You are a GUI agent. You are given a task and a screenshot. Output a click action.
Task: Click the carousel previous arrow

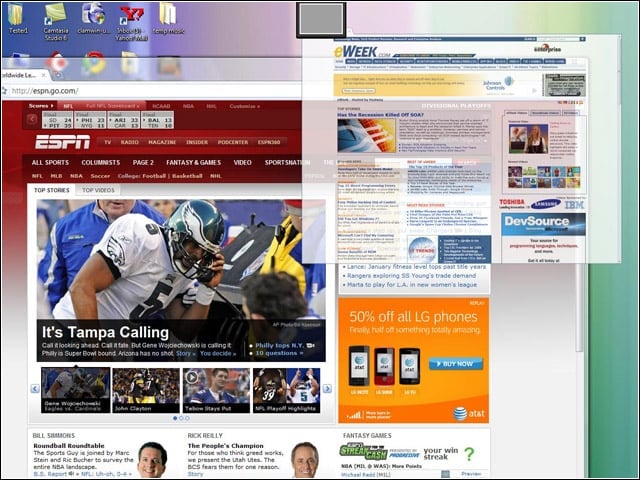35,389
